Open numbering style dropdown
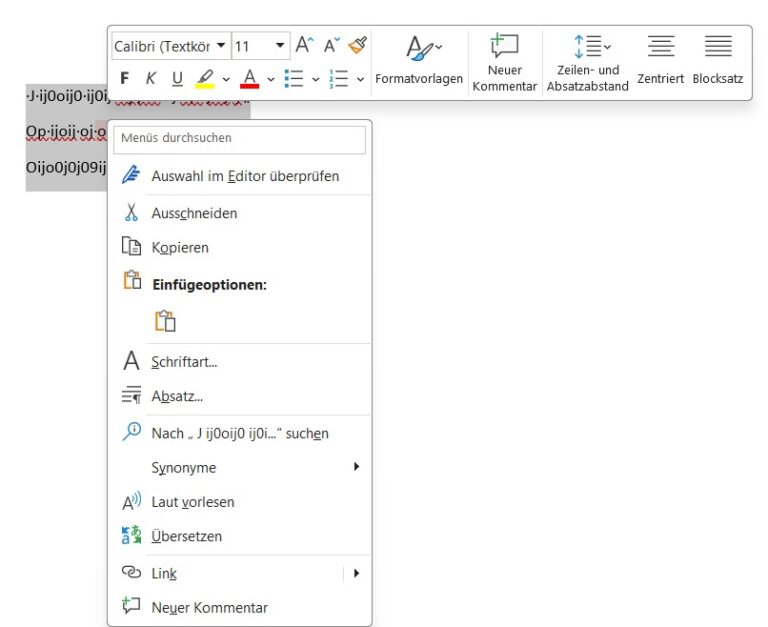 (360, 79)
